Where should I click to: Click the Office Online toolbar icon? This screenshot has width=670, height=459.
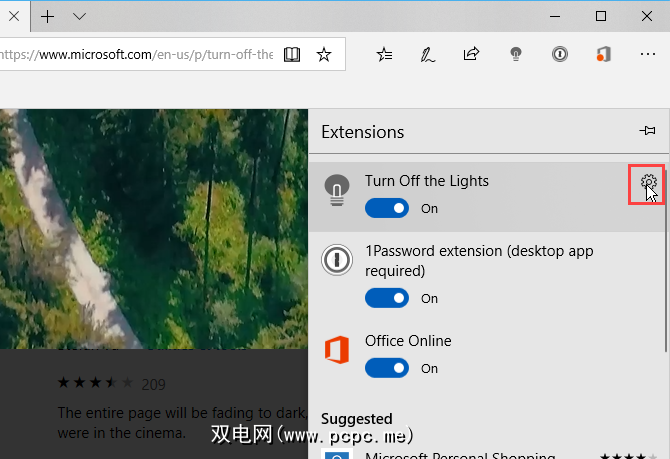[603, 55]
